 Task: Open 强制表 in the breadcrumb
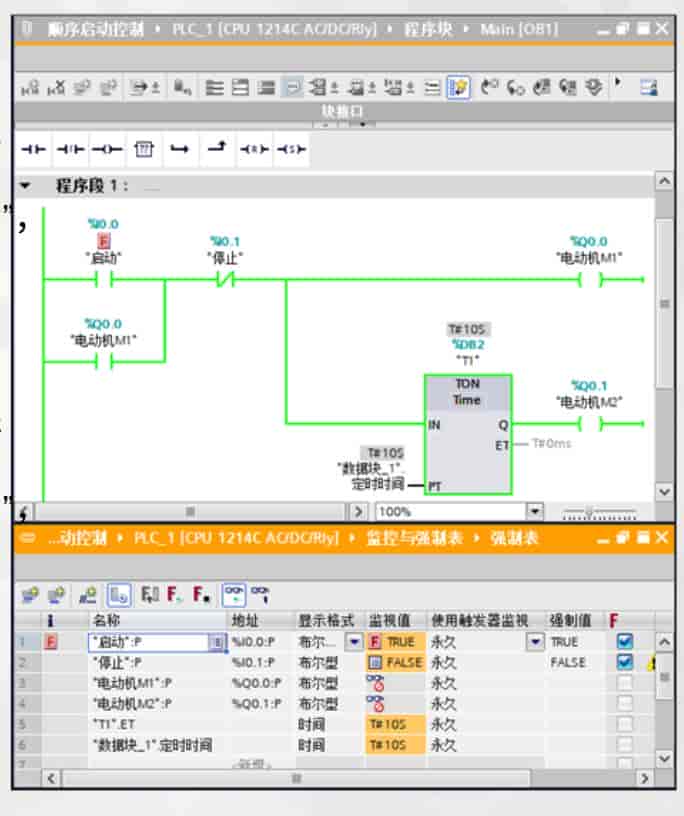point(513,538)
